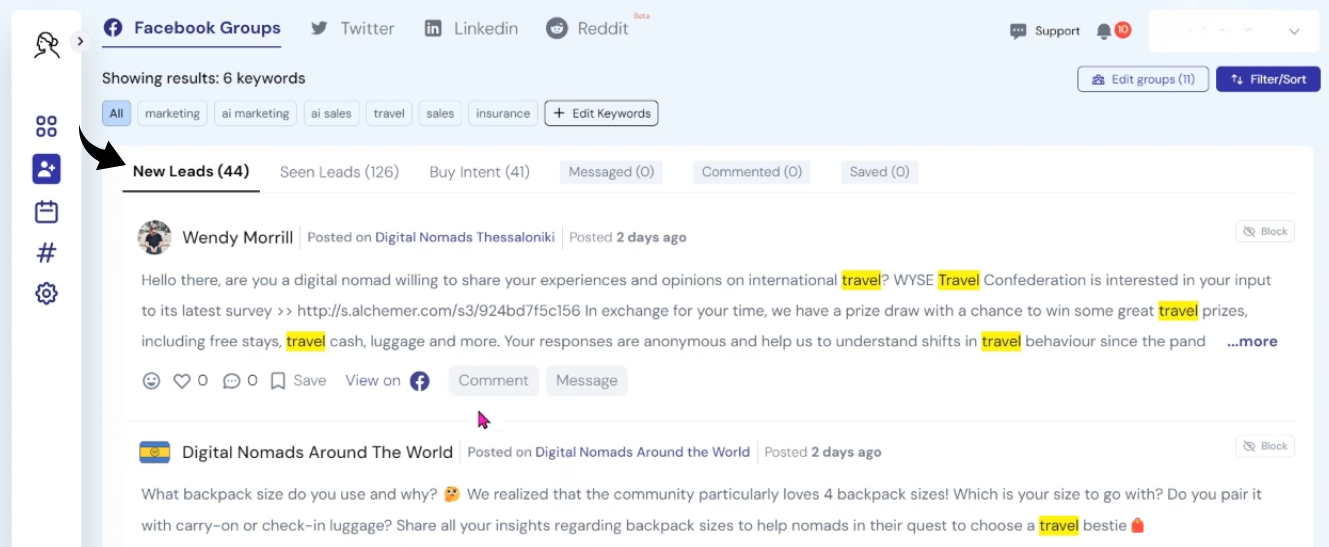
Task: Click Edit groups (11) button
Action: [1143, 79]
